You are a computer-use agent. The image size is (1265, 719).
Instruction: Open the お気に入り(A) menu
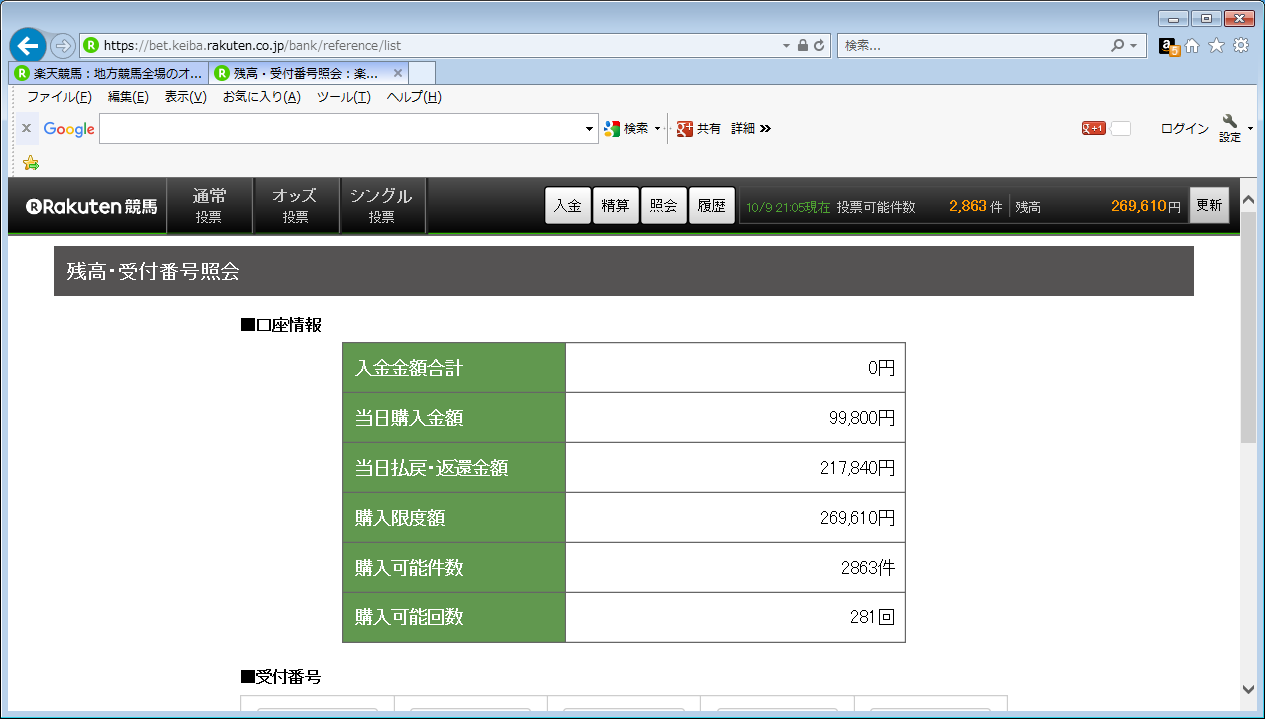(261, 97)
